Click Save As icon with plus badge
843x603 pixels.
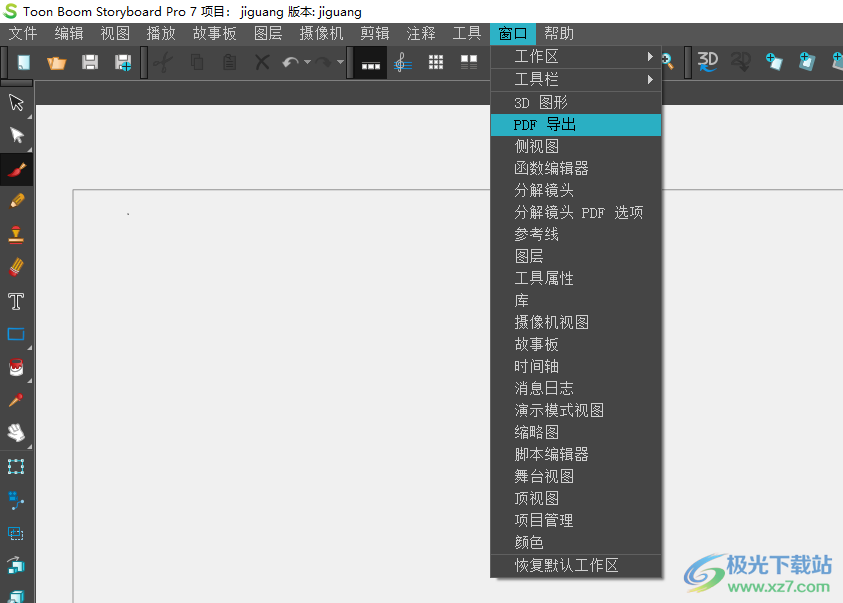[123, 63]
